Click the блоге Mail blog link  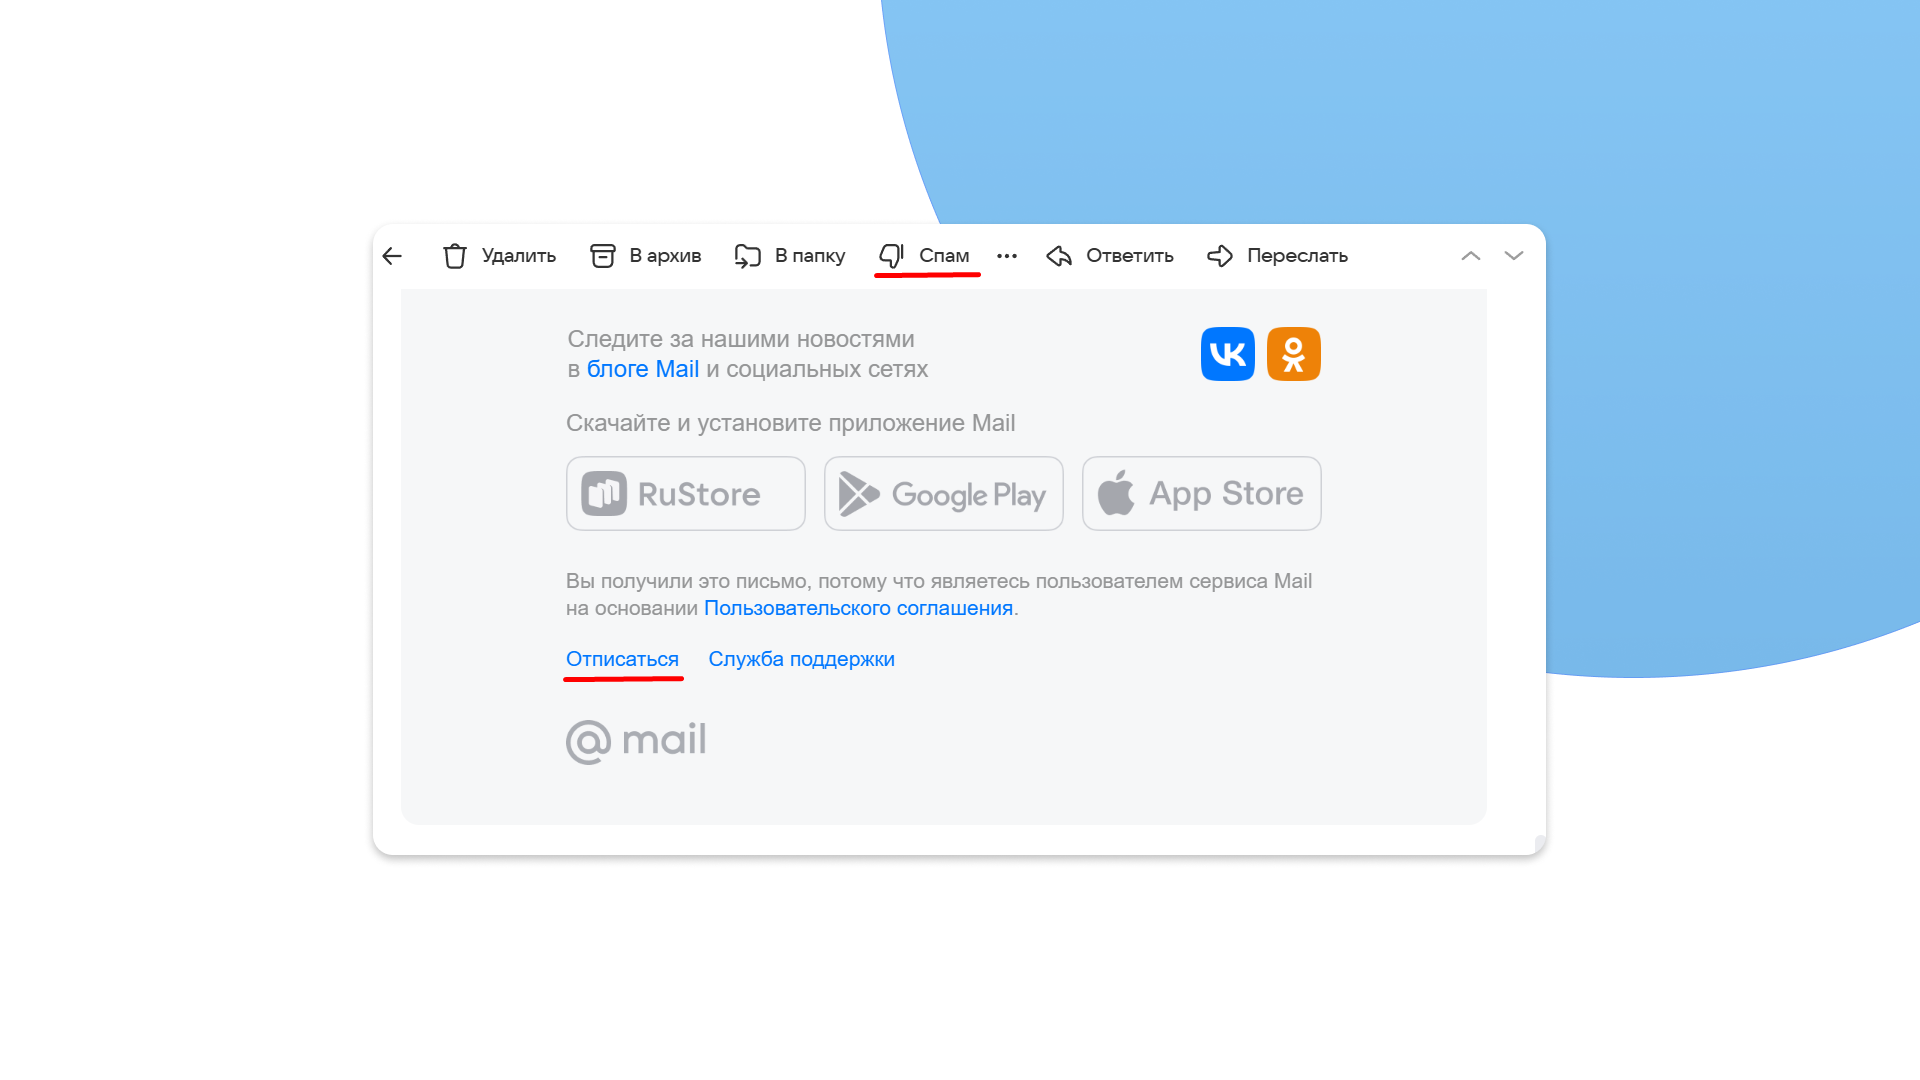644,369
